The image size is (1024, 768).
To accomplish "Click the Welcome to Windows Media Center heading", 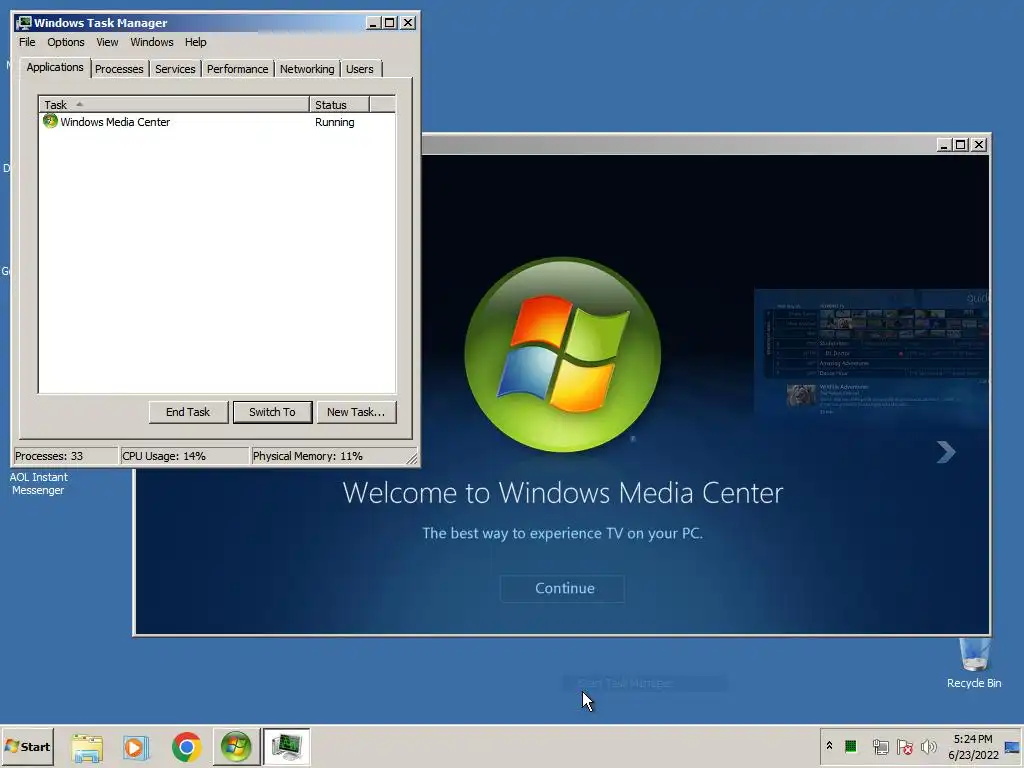I will coord(563,492).
